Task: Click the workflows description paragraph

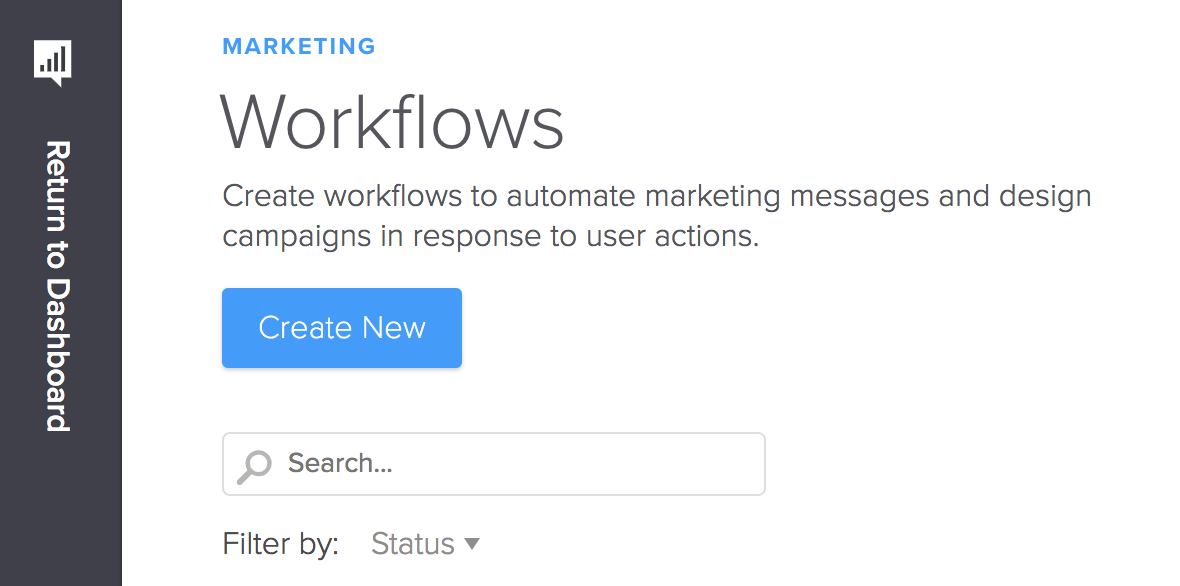Action: pyautogui.click(x=656, y=216)
